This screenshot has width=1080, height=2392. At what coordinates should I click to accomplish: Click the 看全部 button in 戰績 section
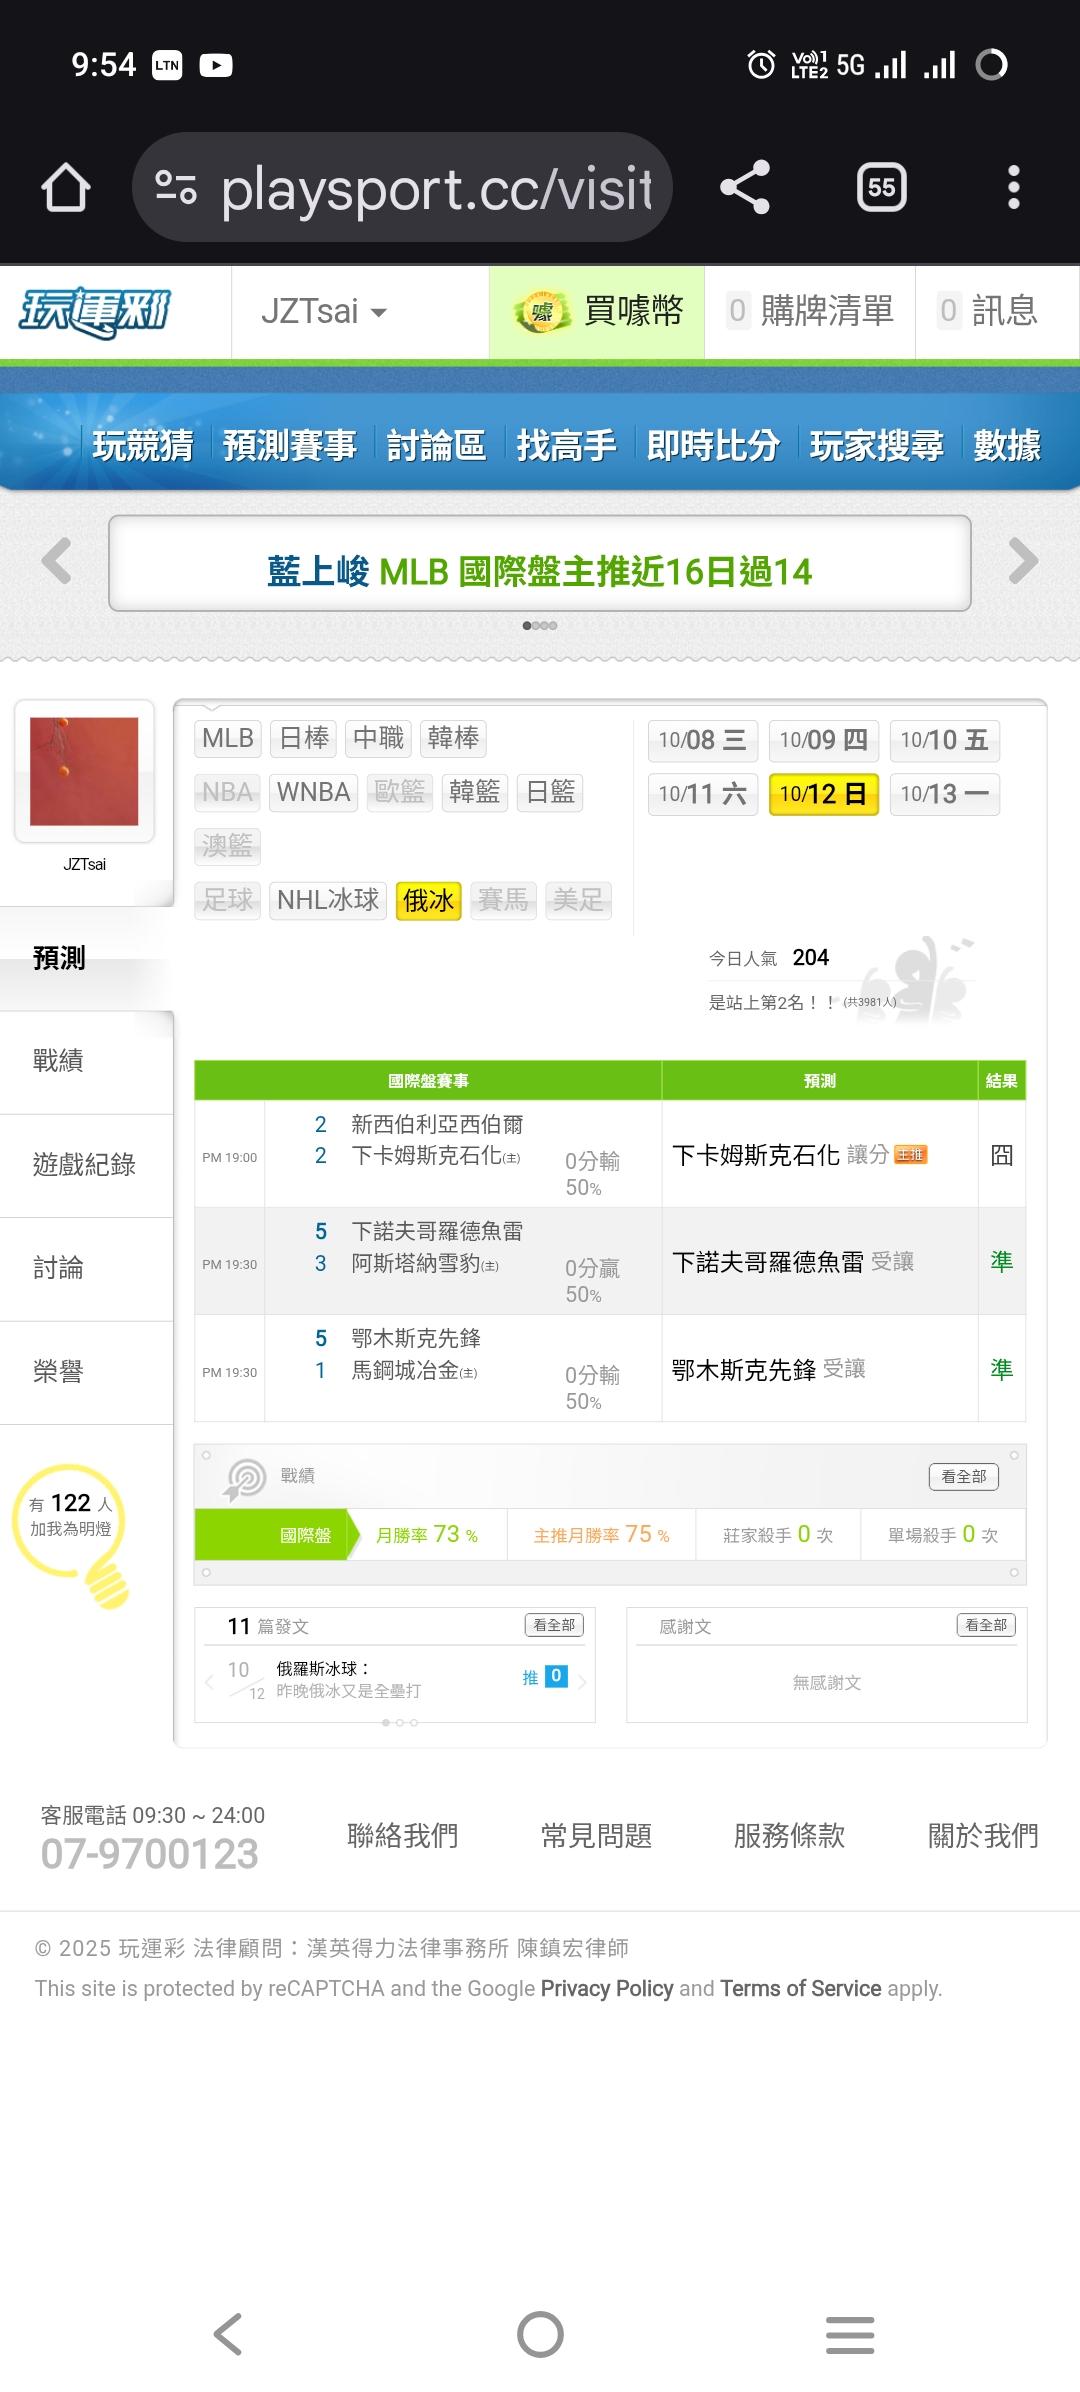click(x=963, y=1476)
